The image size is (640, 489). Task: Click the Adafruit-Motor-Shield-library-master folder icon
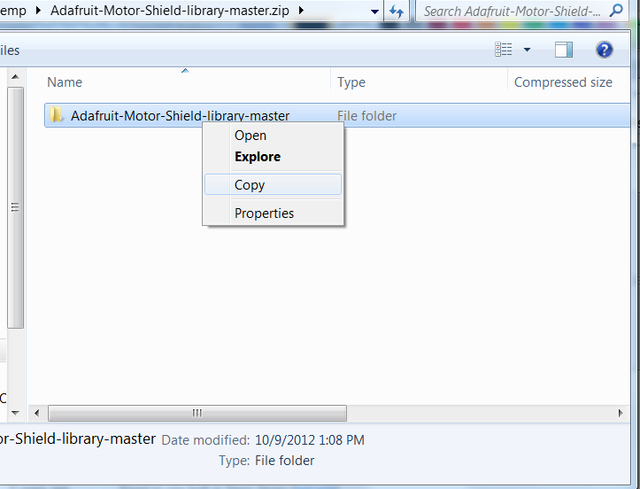coord(57,116)
